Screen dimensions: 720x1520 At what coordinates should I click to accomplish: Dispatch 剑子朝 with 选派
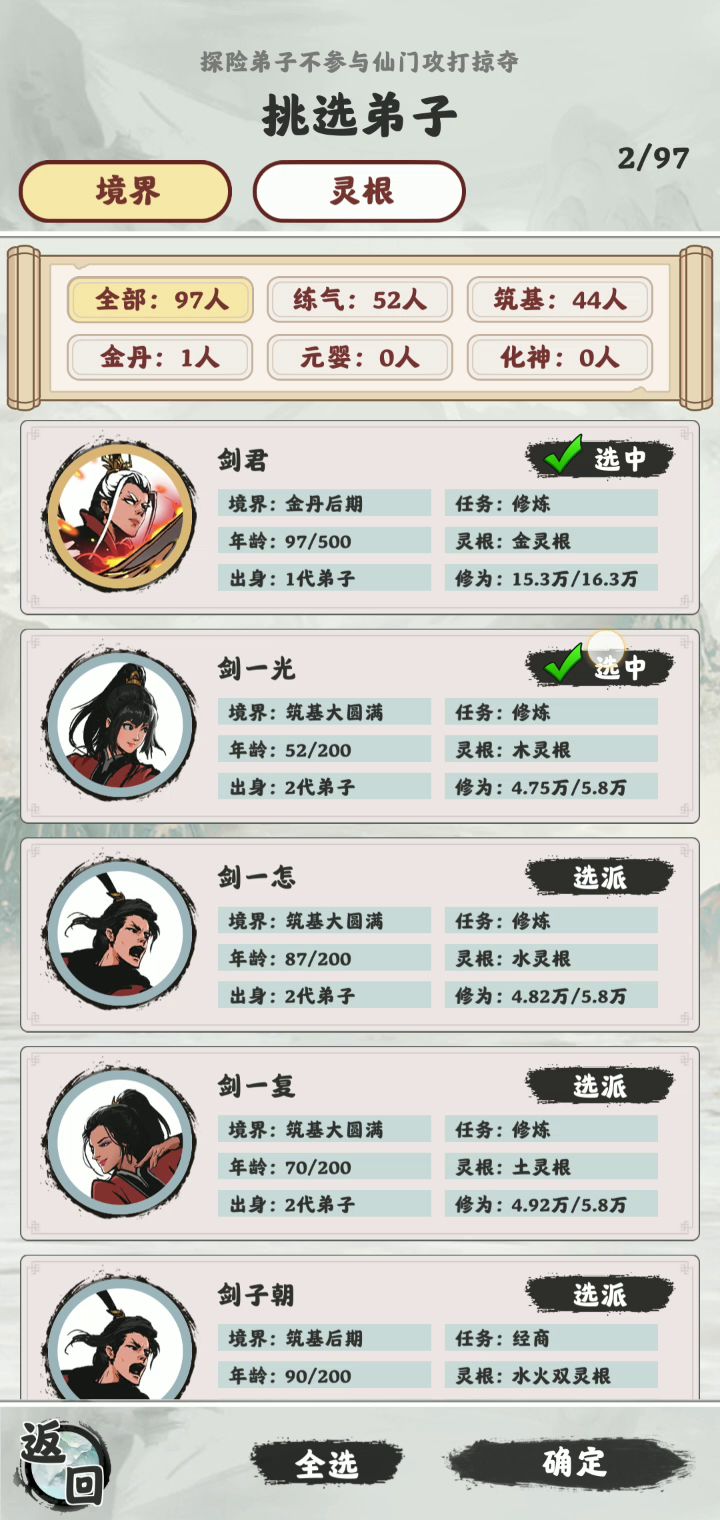point(600,1295)
